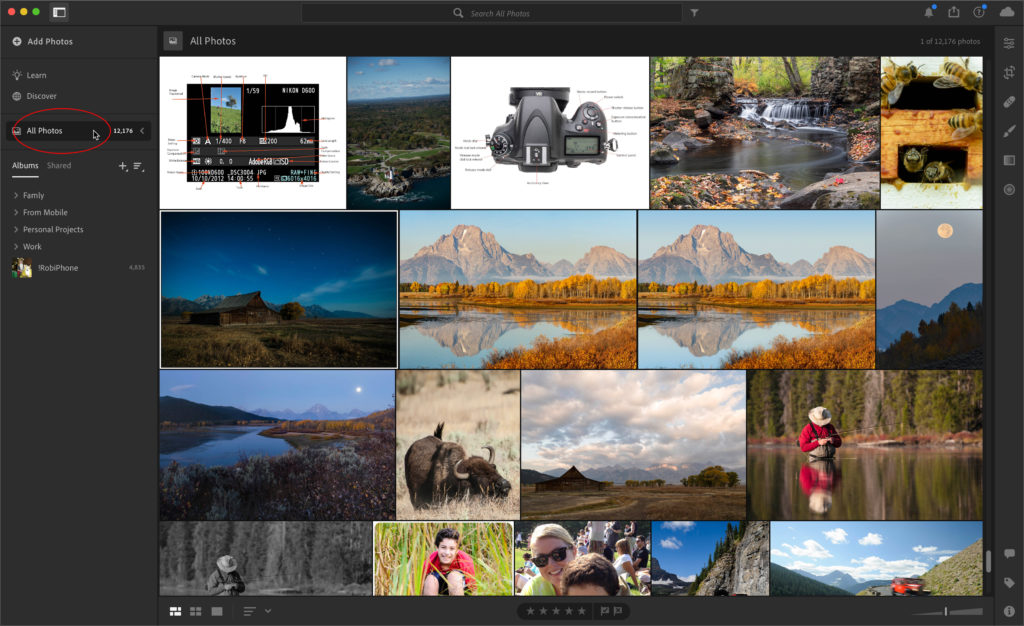Open cloud sync status icon
Image resolution: width=1024 pixels, height=626 pixels.
click(x=1007, y=13)
